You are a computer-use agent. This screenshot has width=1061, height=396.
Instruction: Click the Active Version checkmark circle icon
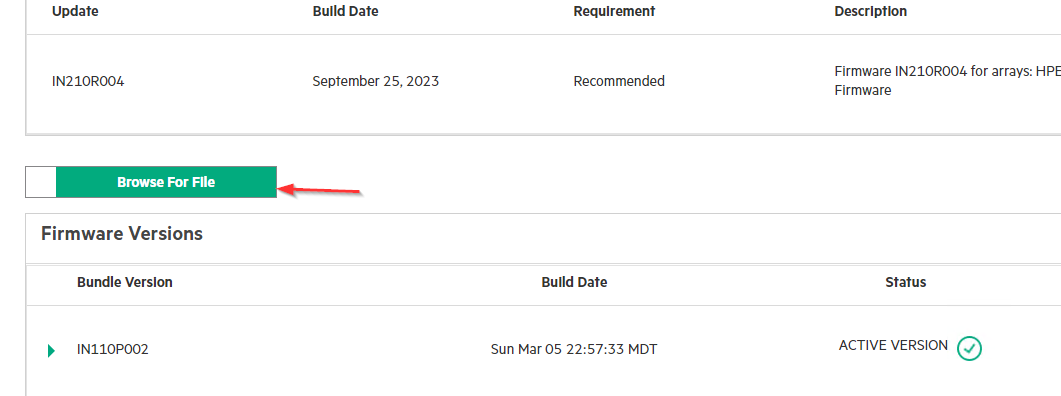coord(969,349)
